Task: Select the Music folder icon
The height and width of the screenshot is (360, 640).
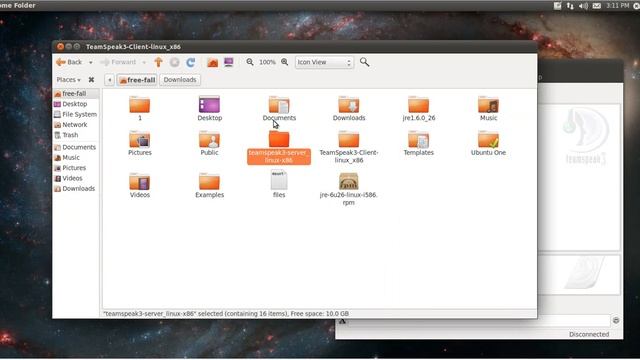Action: 489,105
